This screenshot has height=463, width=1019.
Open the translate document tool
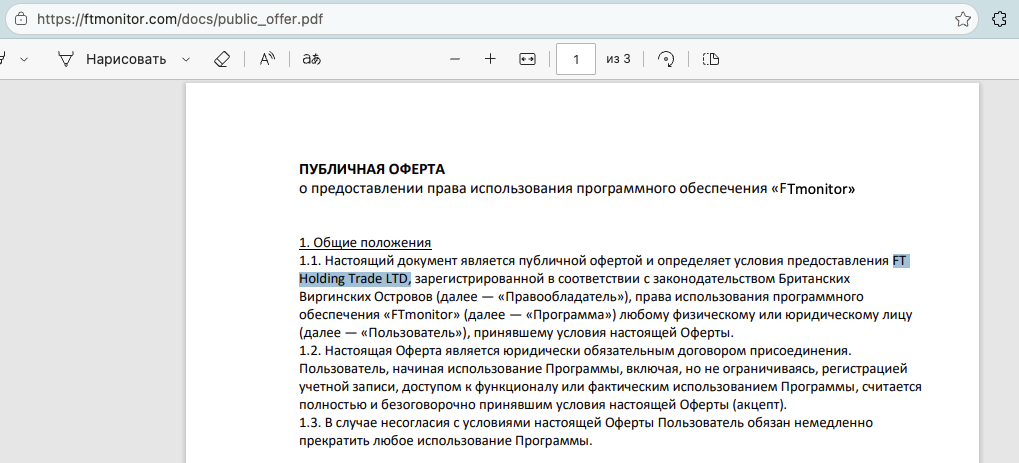311,59
